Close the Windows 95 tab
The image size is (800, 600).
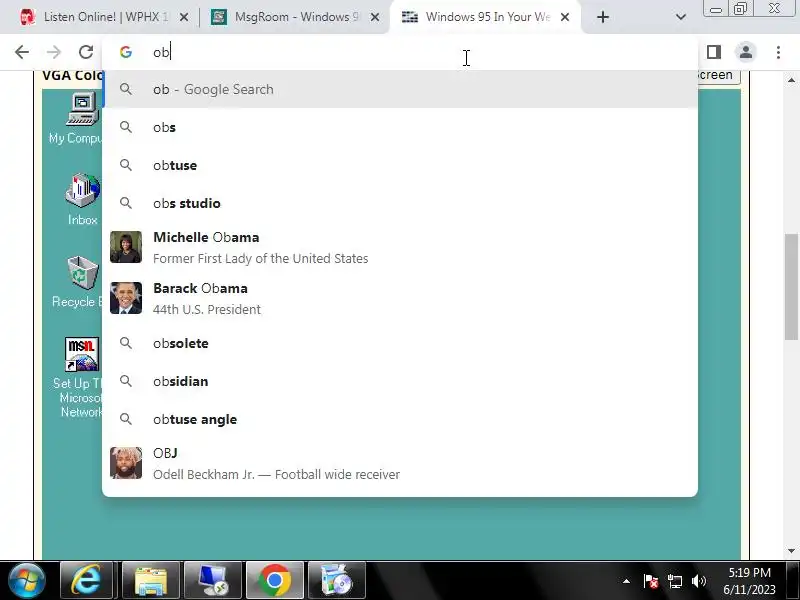[565, 17]
